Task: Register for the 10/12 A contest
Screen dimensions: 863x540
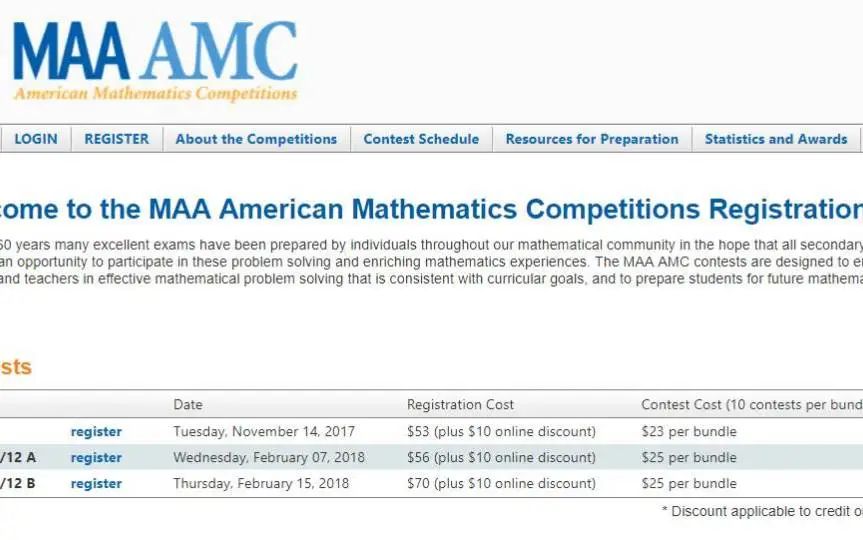Action: (x=96, y=457)
